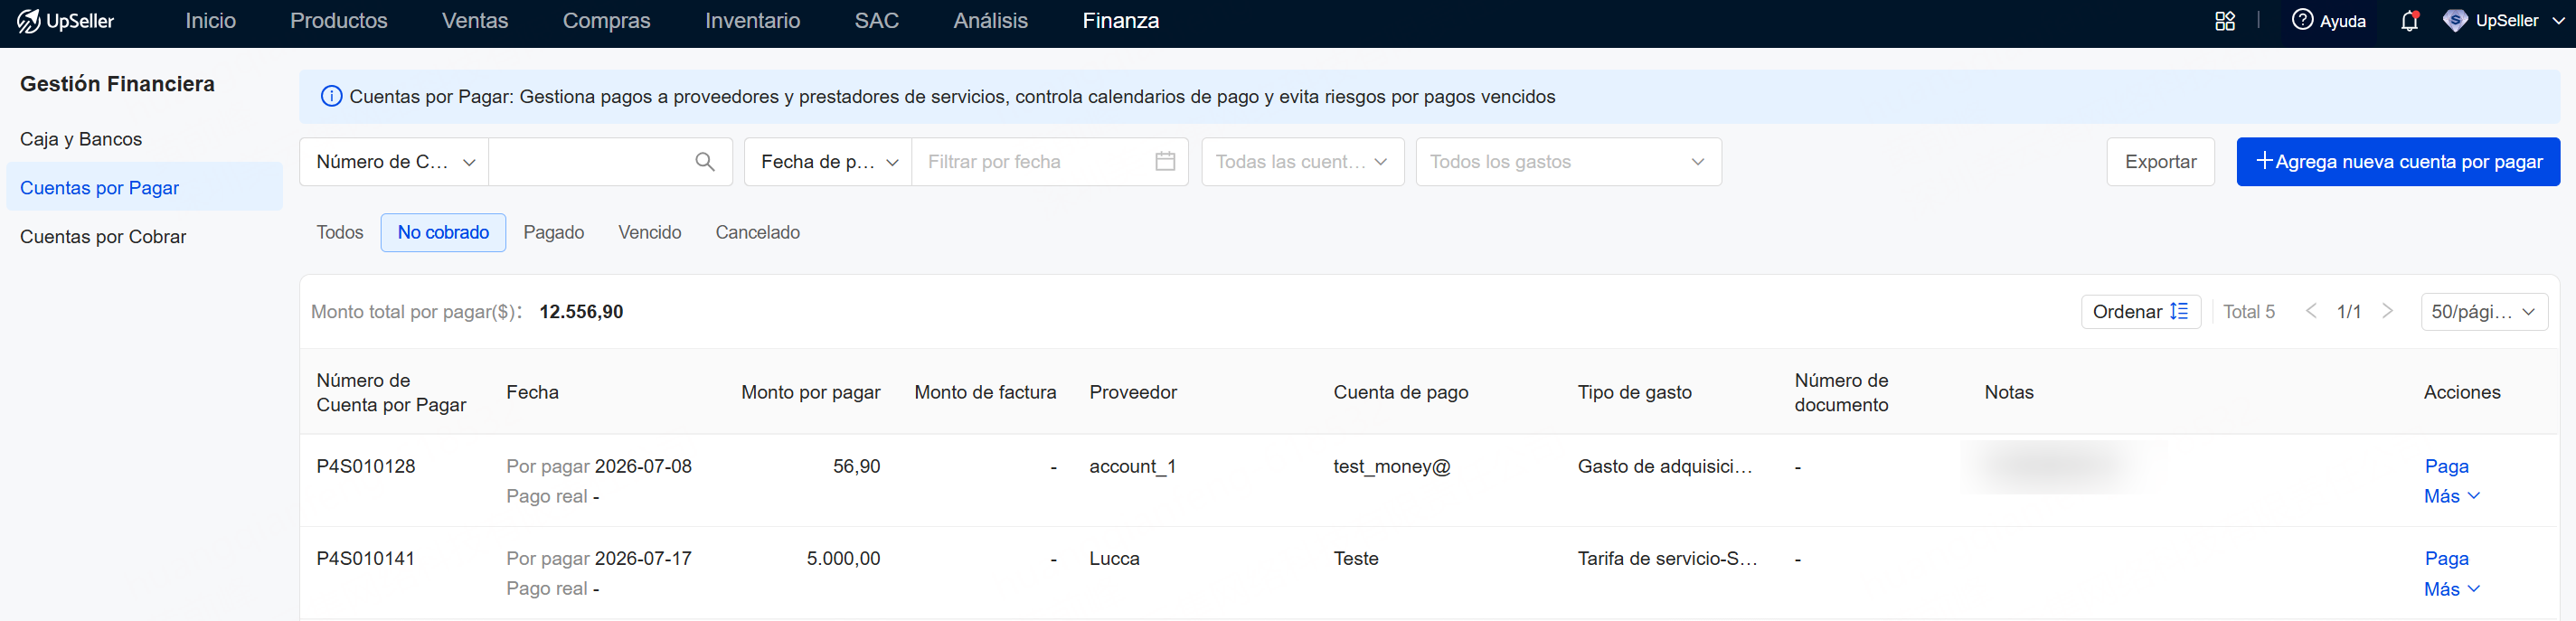The height and width of the screenshot is (621, 2576).
Task: Click provider account_1
Action: (x=1133, y=467)
